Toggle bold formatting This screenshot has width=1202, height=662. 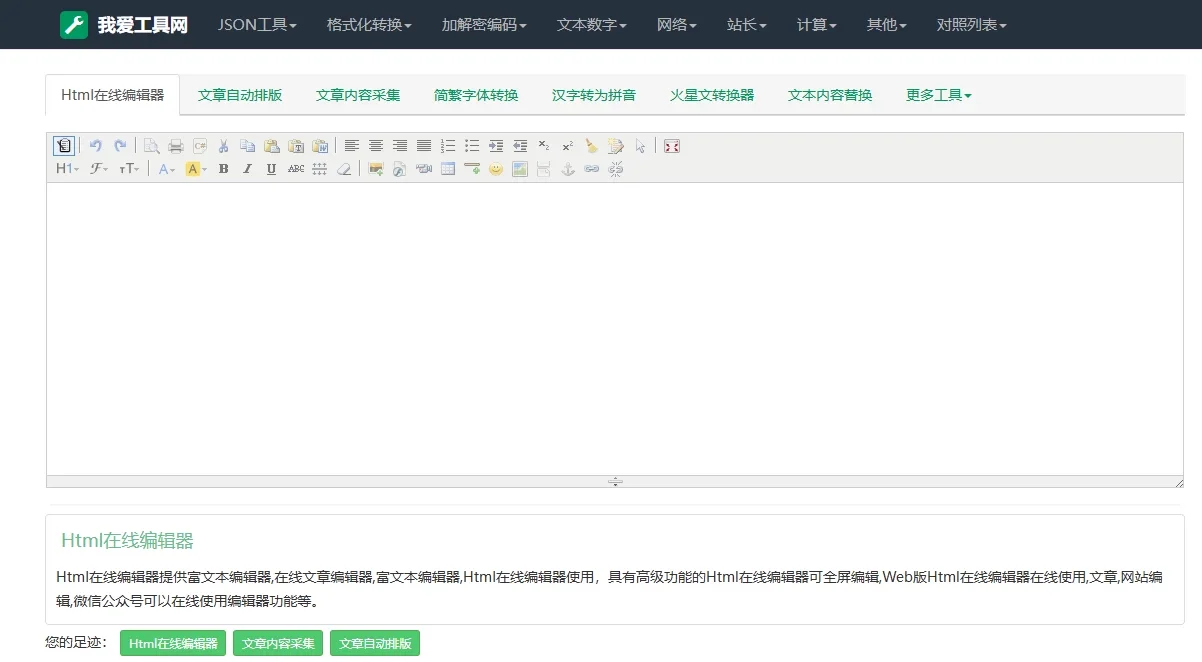pos(223,169)
